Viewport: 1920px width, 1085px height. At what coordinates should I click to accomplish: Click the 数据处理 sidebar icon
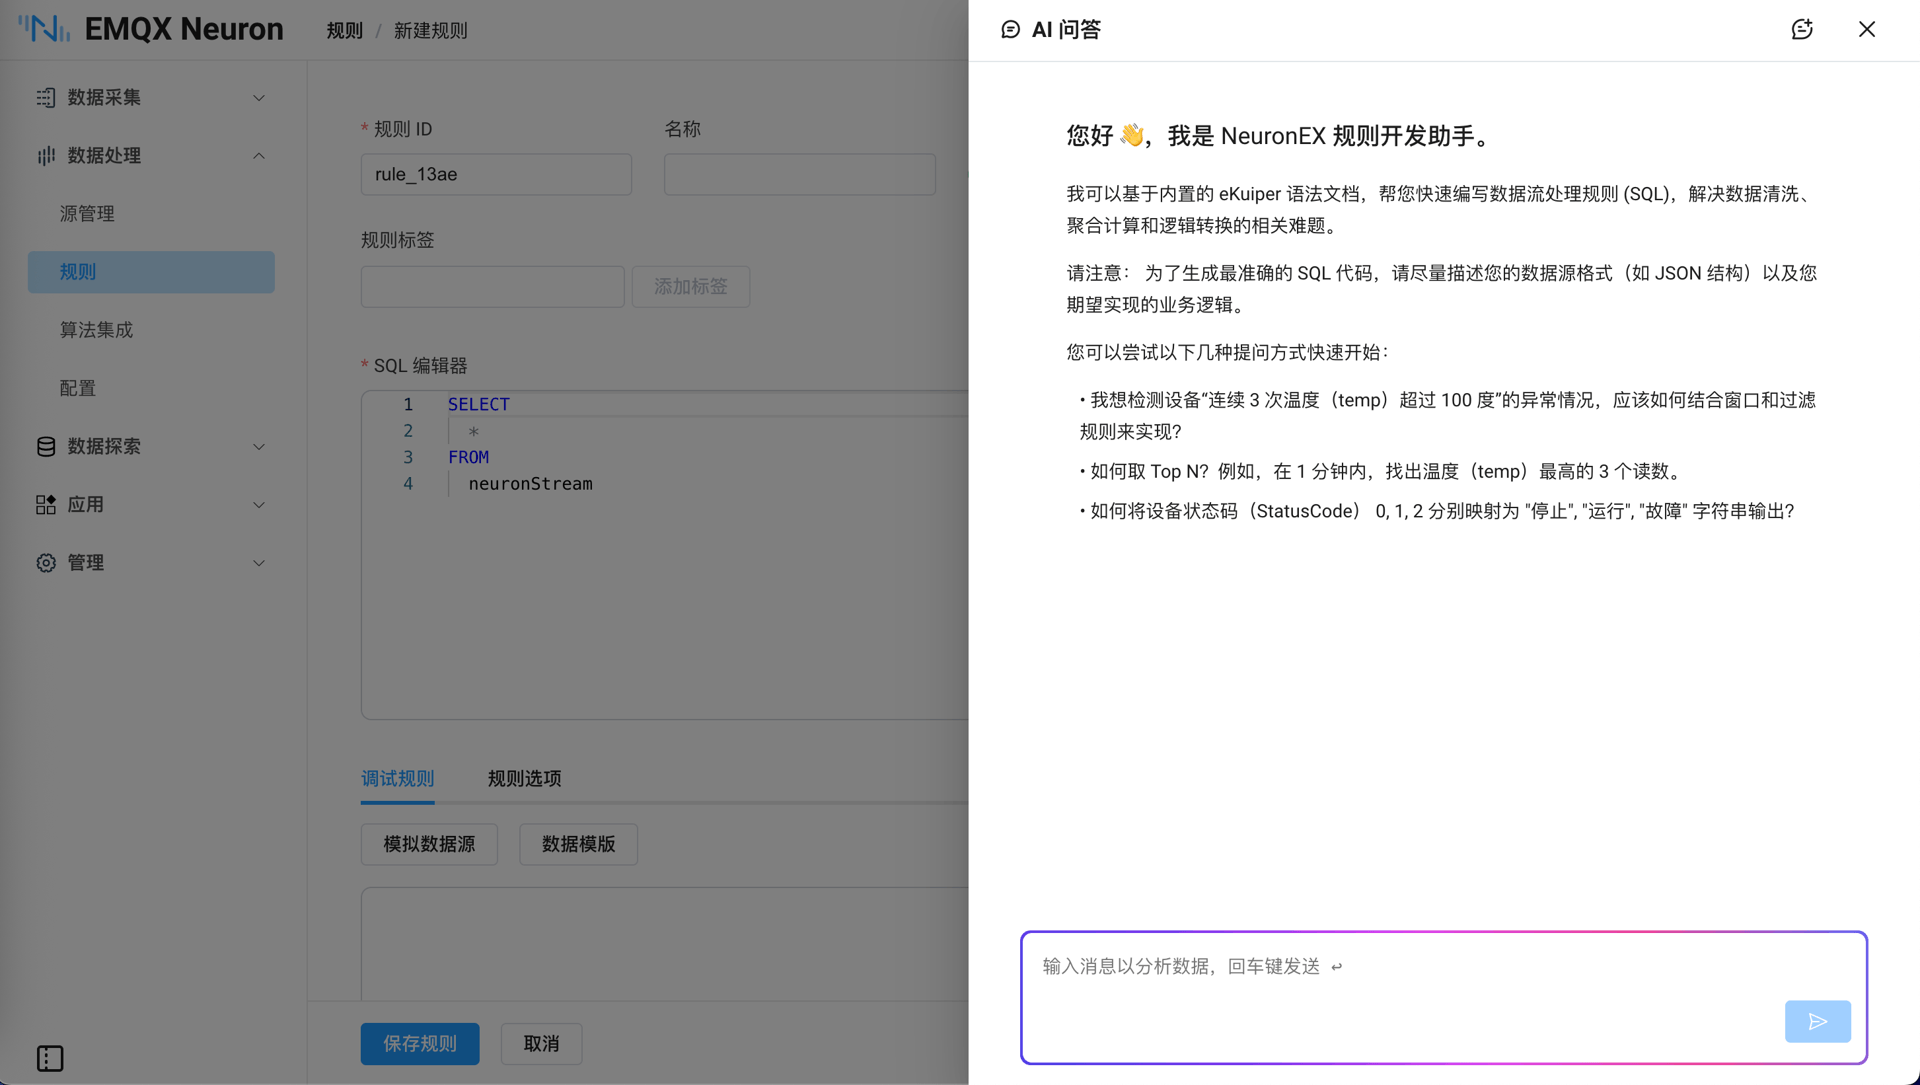(x=45, y=155)
